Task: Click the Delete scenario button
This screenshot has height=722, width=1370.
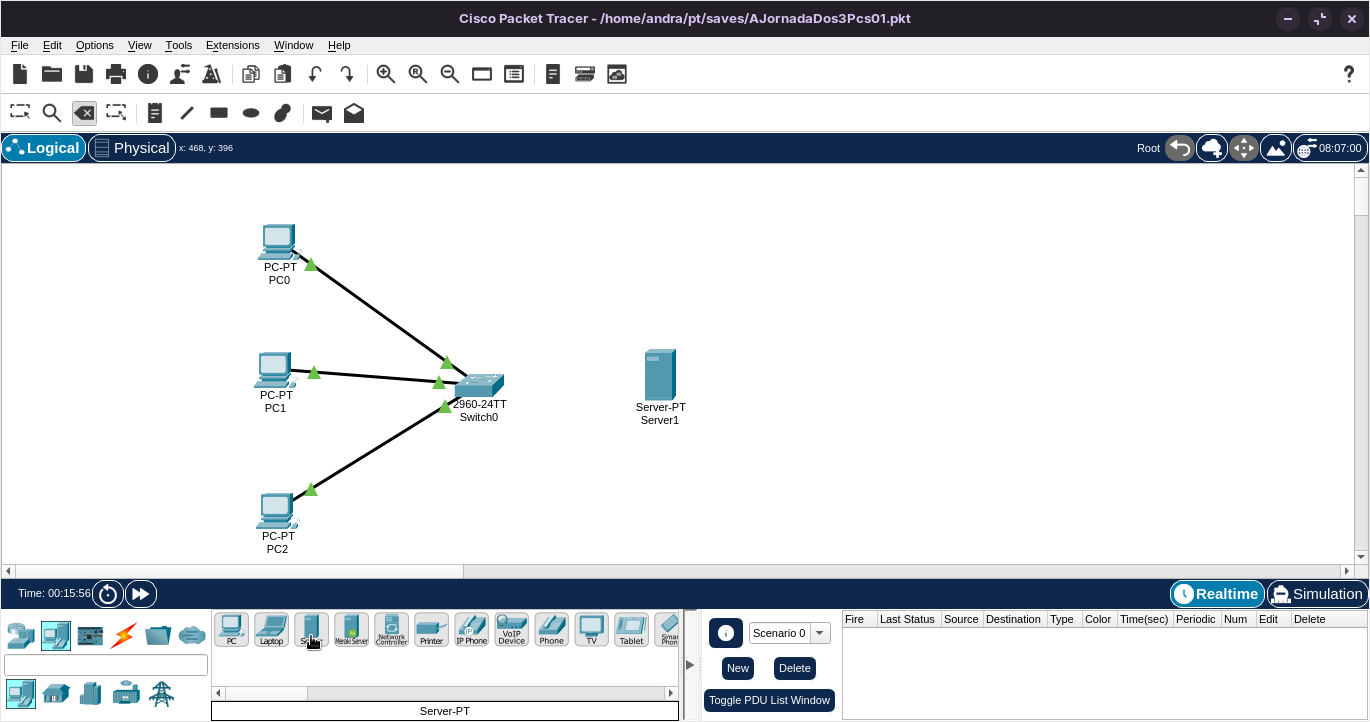Action: pos(795,668)
